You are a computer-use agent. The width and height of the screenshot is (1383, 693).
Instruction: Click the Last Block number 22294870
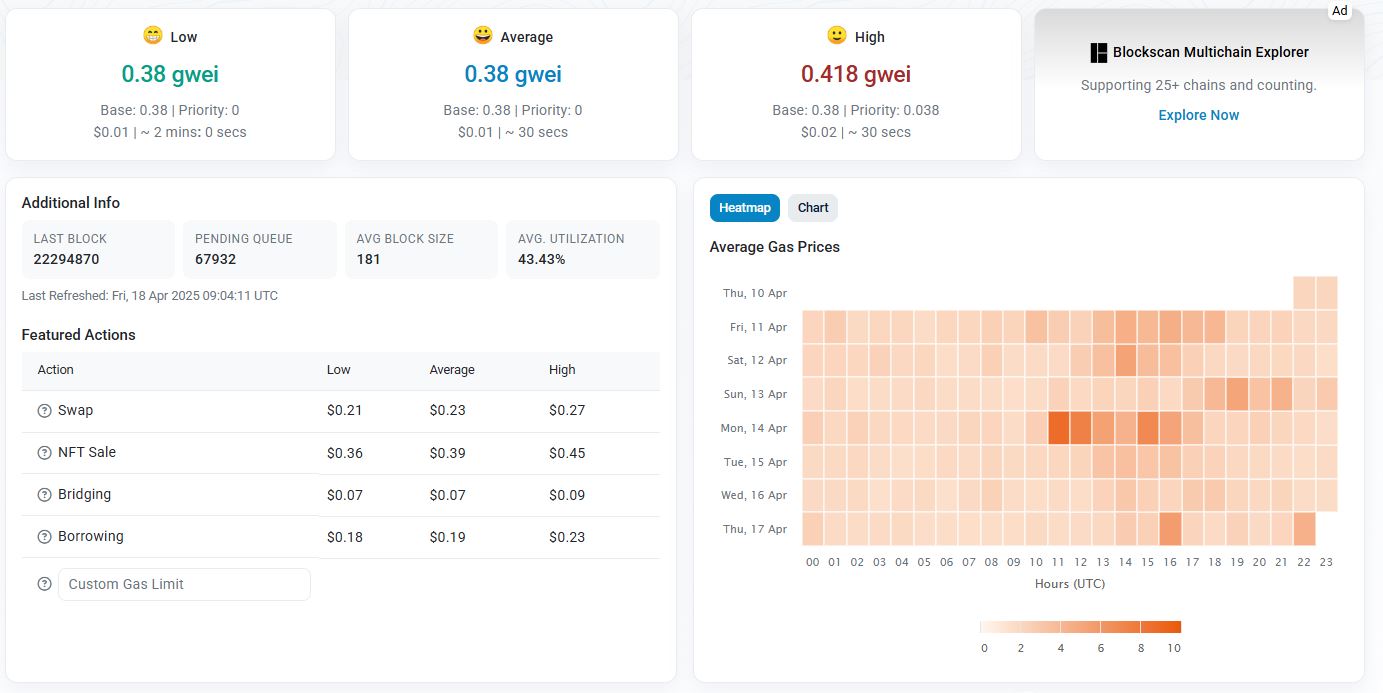[66, 259]
